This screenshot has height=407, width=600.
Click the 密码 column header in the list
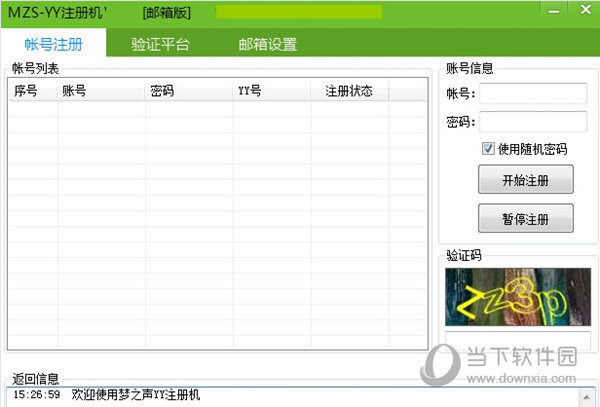(x=189, y=91)
